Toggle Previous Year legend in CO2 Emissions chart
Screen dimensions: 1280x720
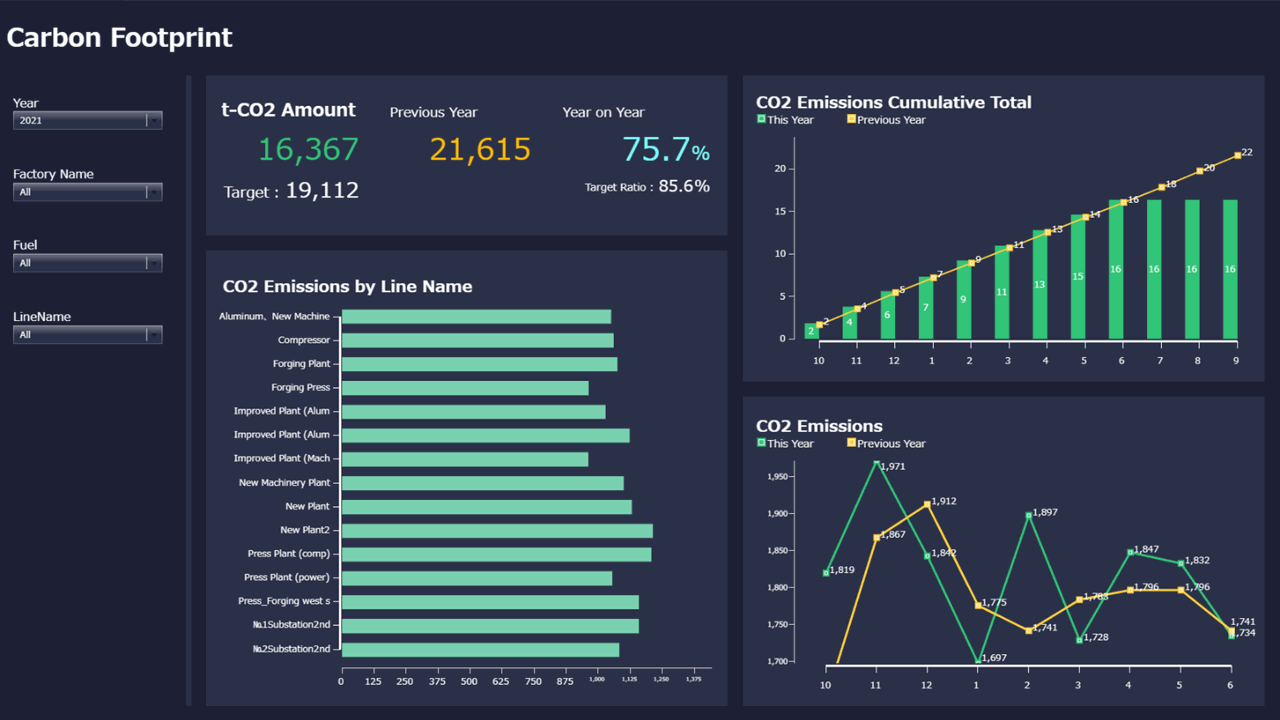click(x=886, y=444)
